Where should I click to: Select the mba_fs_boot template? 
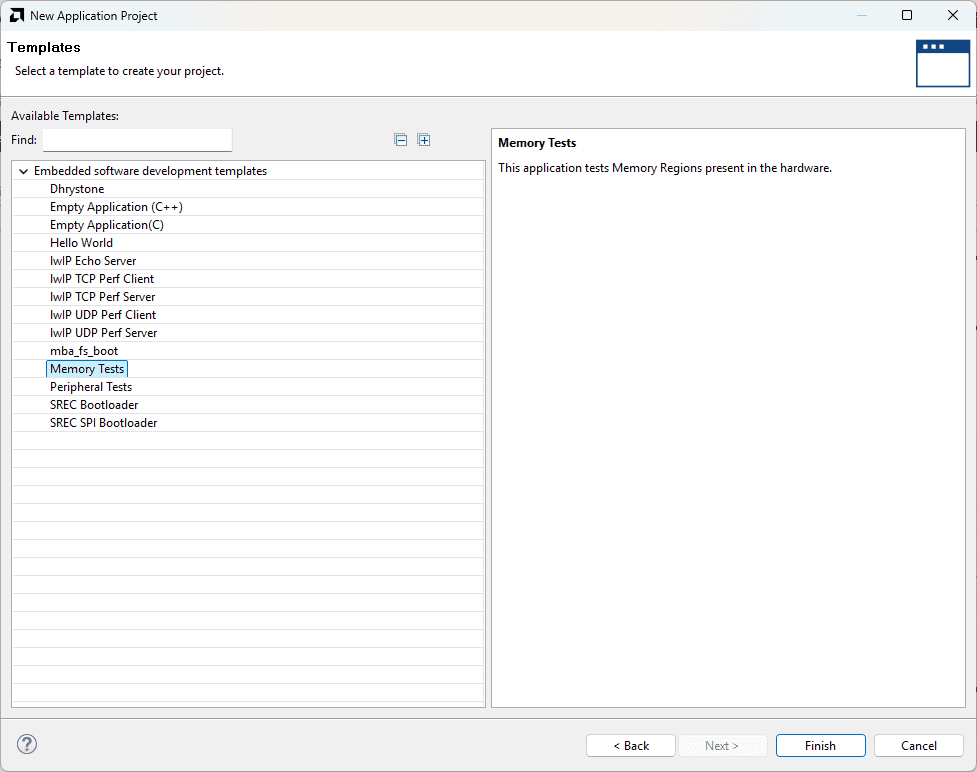(84, 351)
